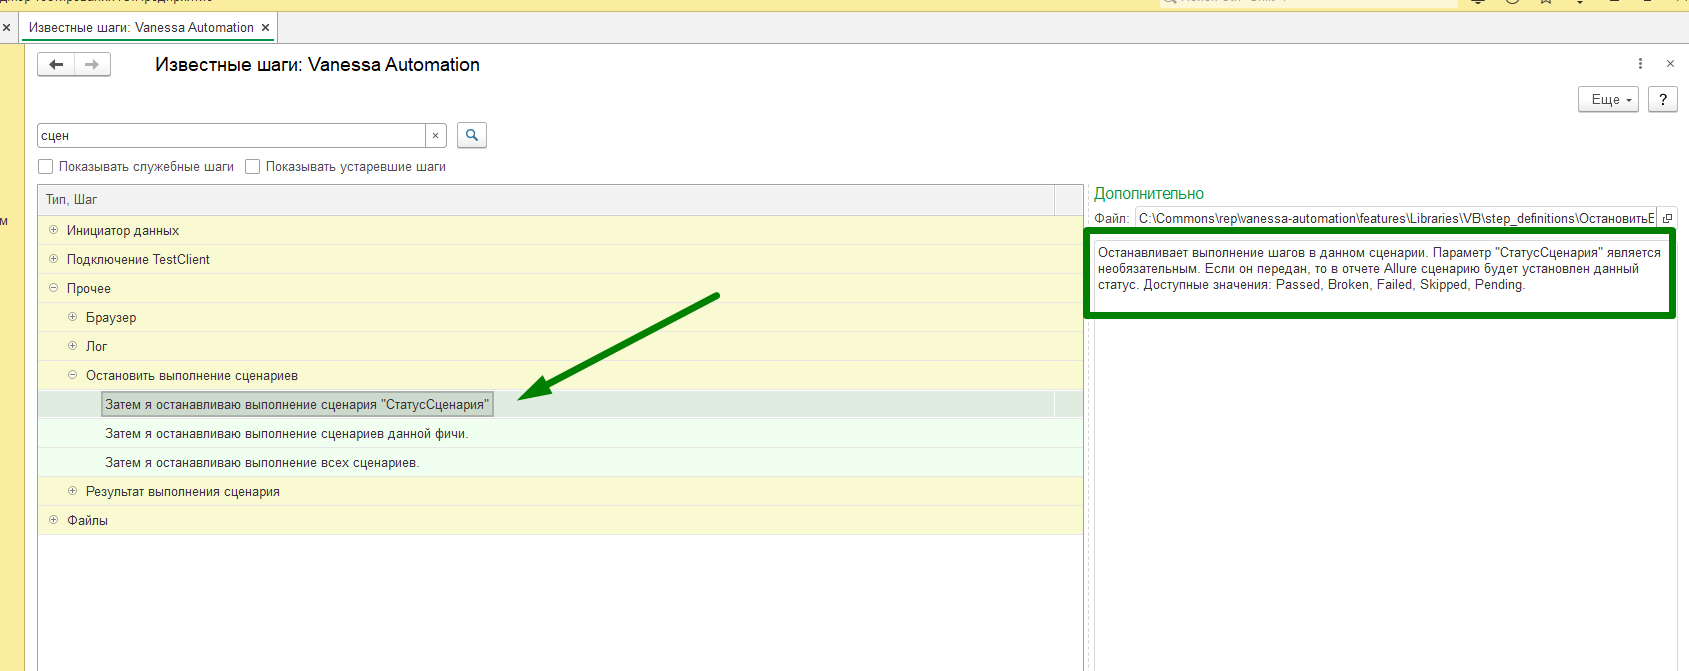Run search with the magnifier button

[472, 135]
